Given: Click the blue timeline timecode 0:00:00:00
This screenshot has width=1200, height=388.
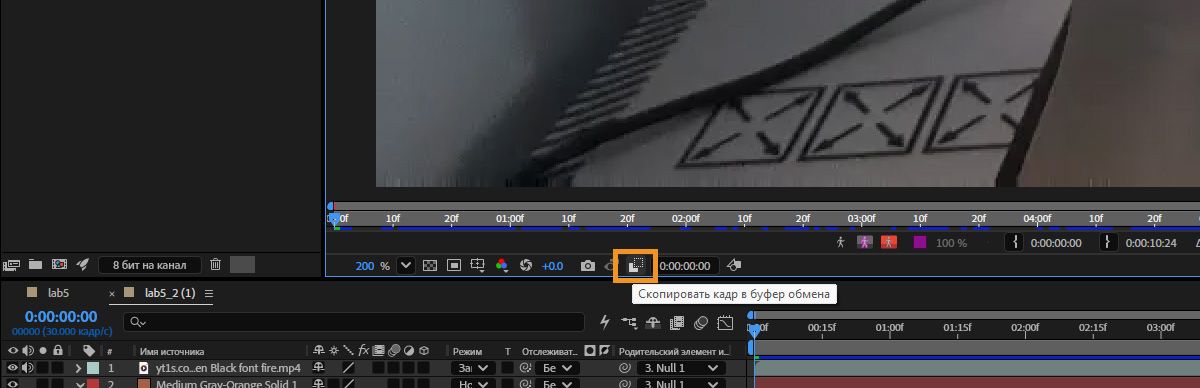Looking at the screenshot, I should coord(60,317).
